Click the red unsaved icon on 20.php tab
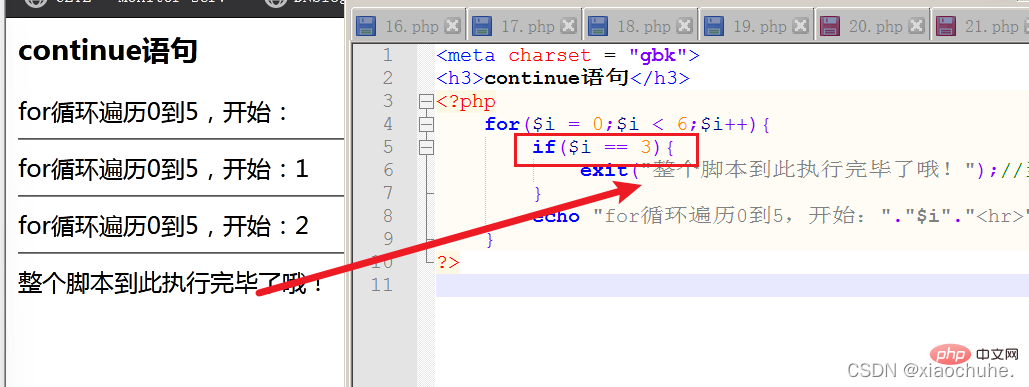This screenshot has width=1029, height=387. [x=830, y=26]
